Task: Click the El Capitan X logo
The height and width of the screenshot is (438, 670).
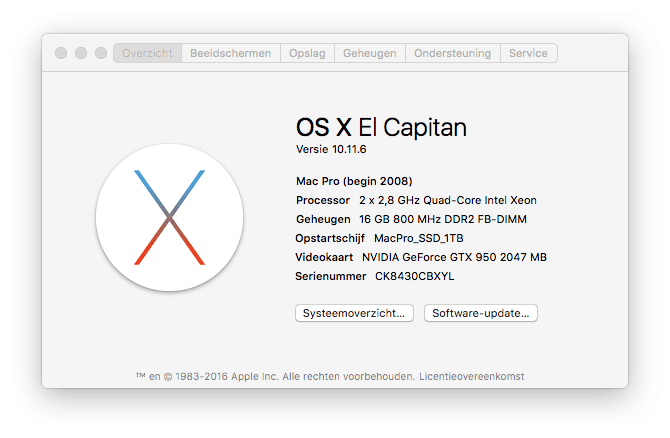Action: point(170,218)
